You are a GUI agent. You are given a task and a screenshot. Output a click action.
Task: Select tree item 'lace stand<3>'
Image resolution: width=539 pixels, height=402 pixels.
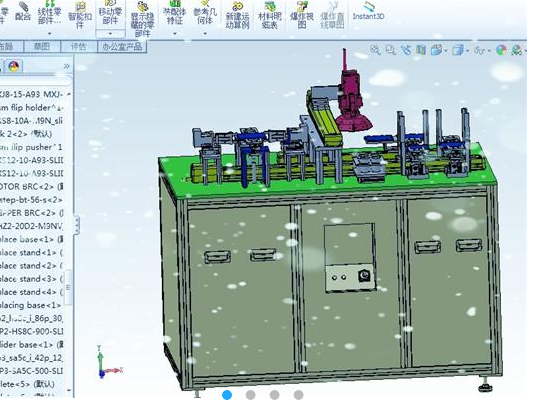pos(32,279)
